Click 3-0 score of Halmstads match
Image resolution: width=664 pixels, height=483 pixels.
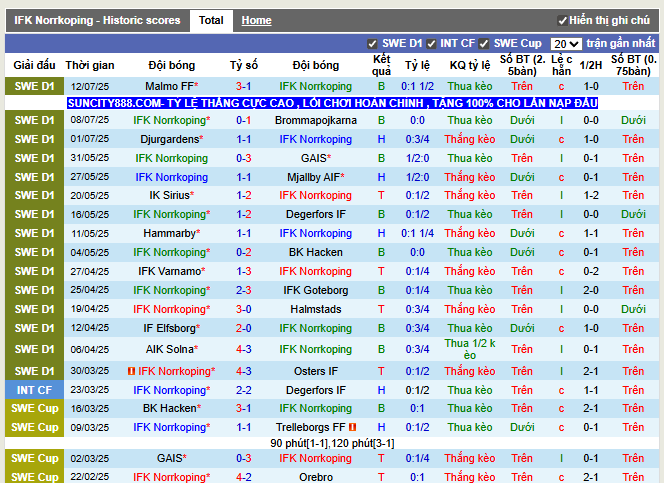tap(243, 309)
